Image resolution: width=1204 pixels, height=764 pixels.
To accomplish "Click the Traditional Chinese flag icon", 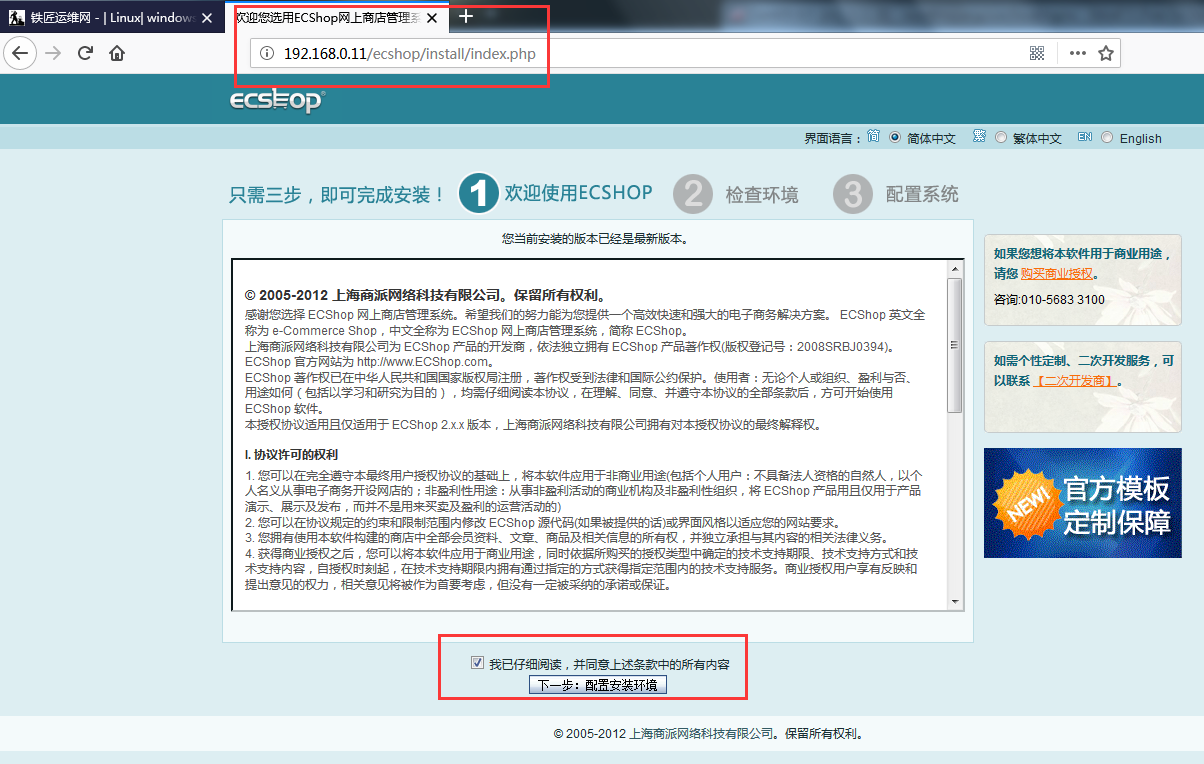I will (979, 137).
